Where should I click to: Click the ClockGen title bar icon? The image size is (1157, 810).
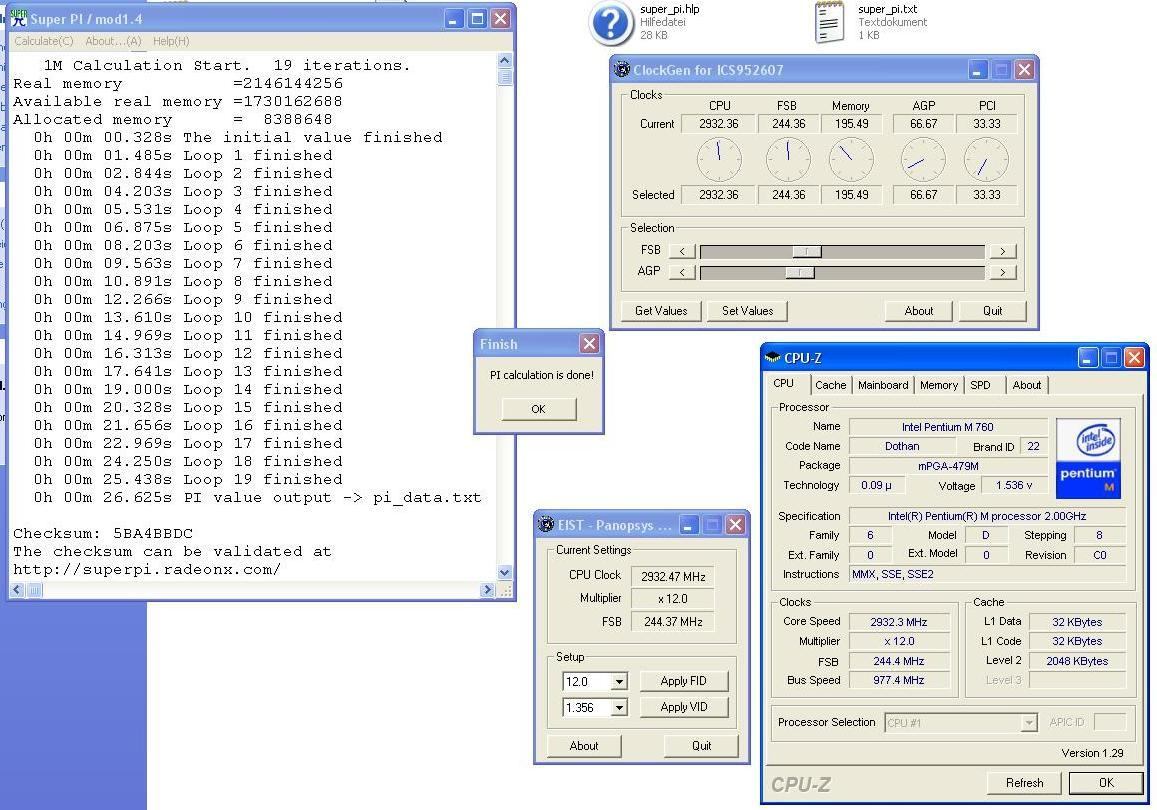(622, 69)
